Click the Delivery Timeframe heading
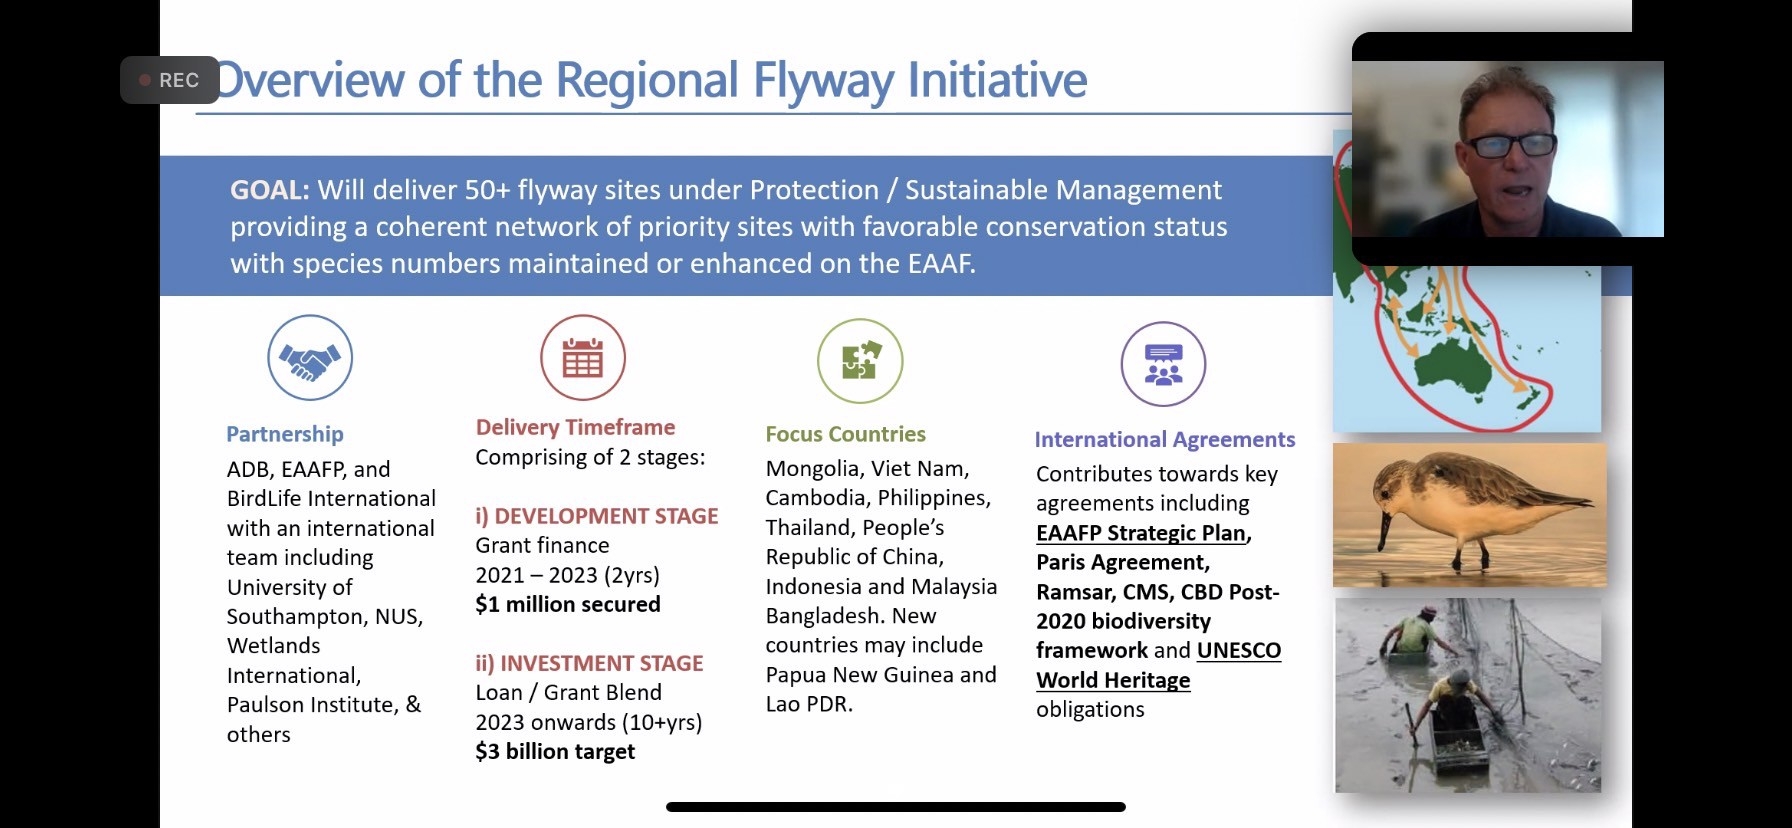The image size is (1792, 828). tap(575, 427)
